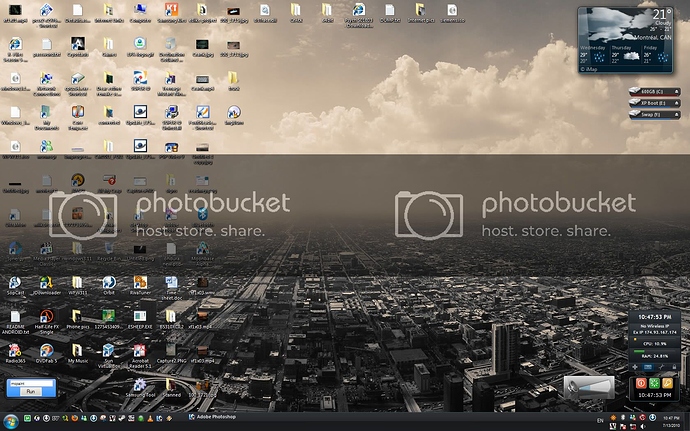
Task: Select the Samsung Tool desktop icon
Action: click(x=139, y=386)
